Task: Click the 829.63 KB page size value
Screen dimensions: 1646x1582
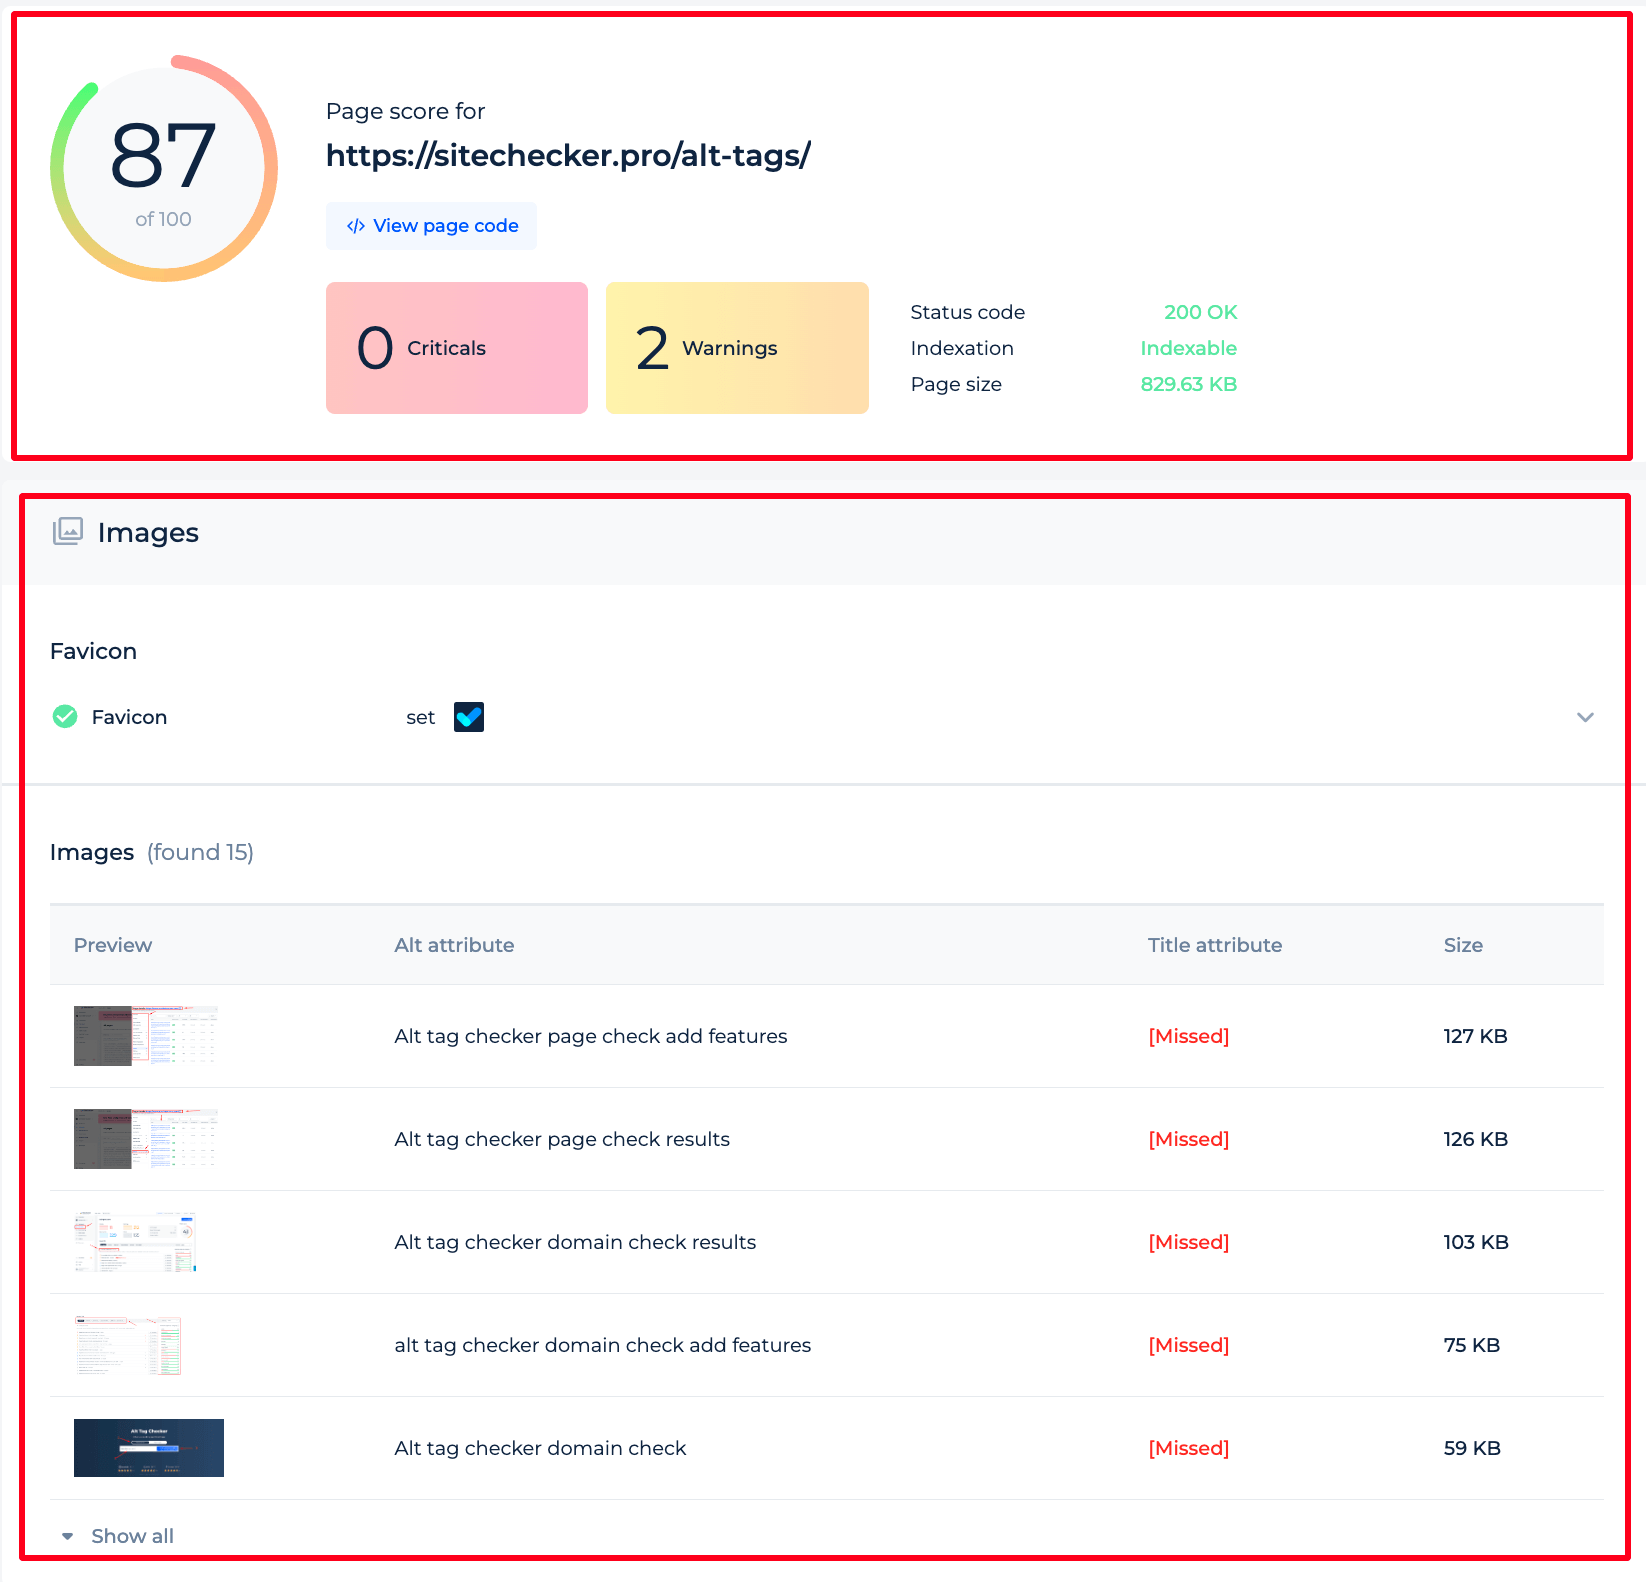Action: pos(1189,384)
